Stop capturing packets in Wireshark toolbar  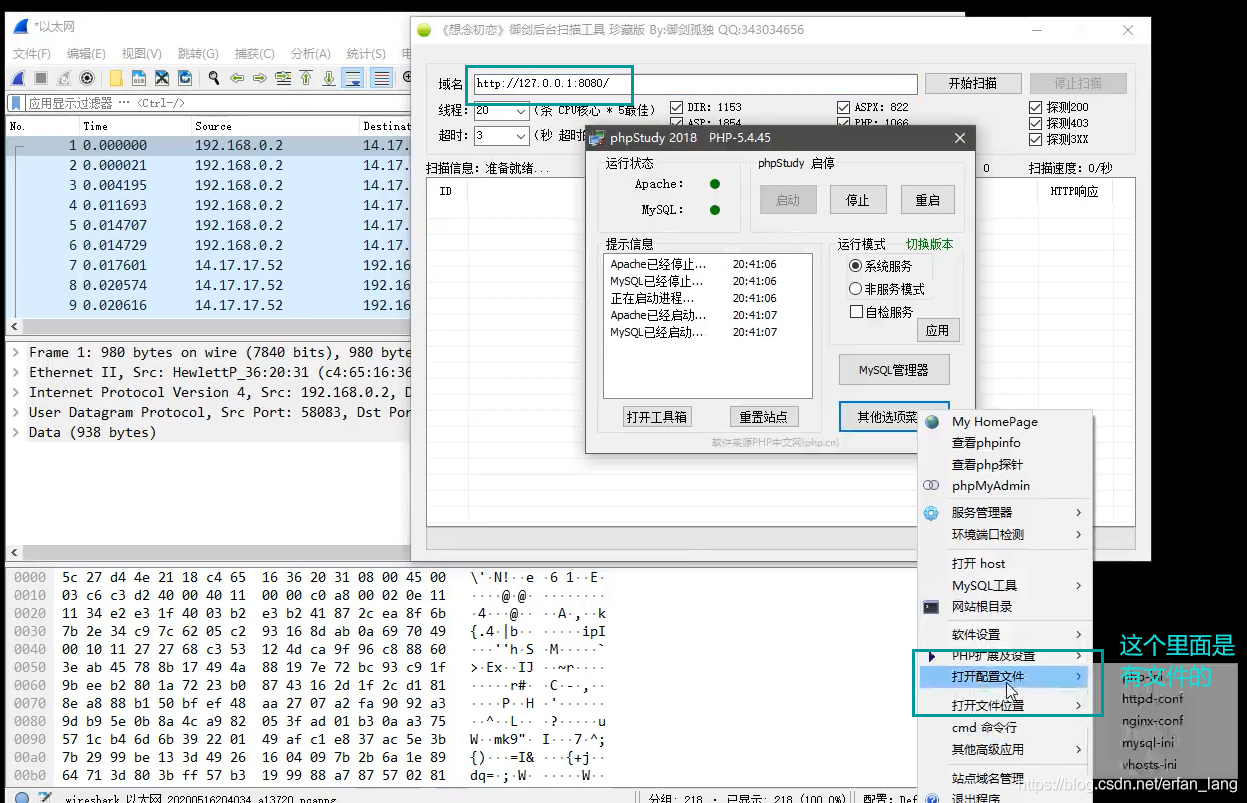click(x=41, y=77)
